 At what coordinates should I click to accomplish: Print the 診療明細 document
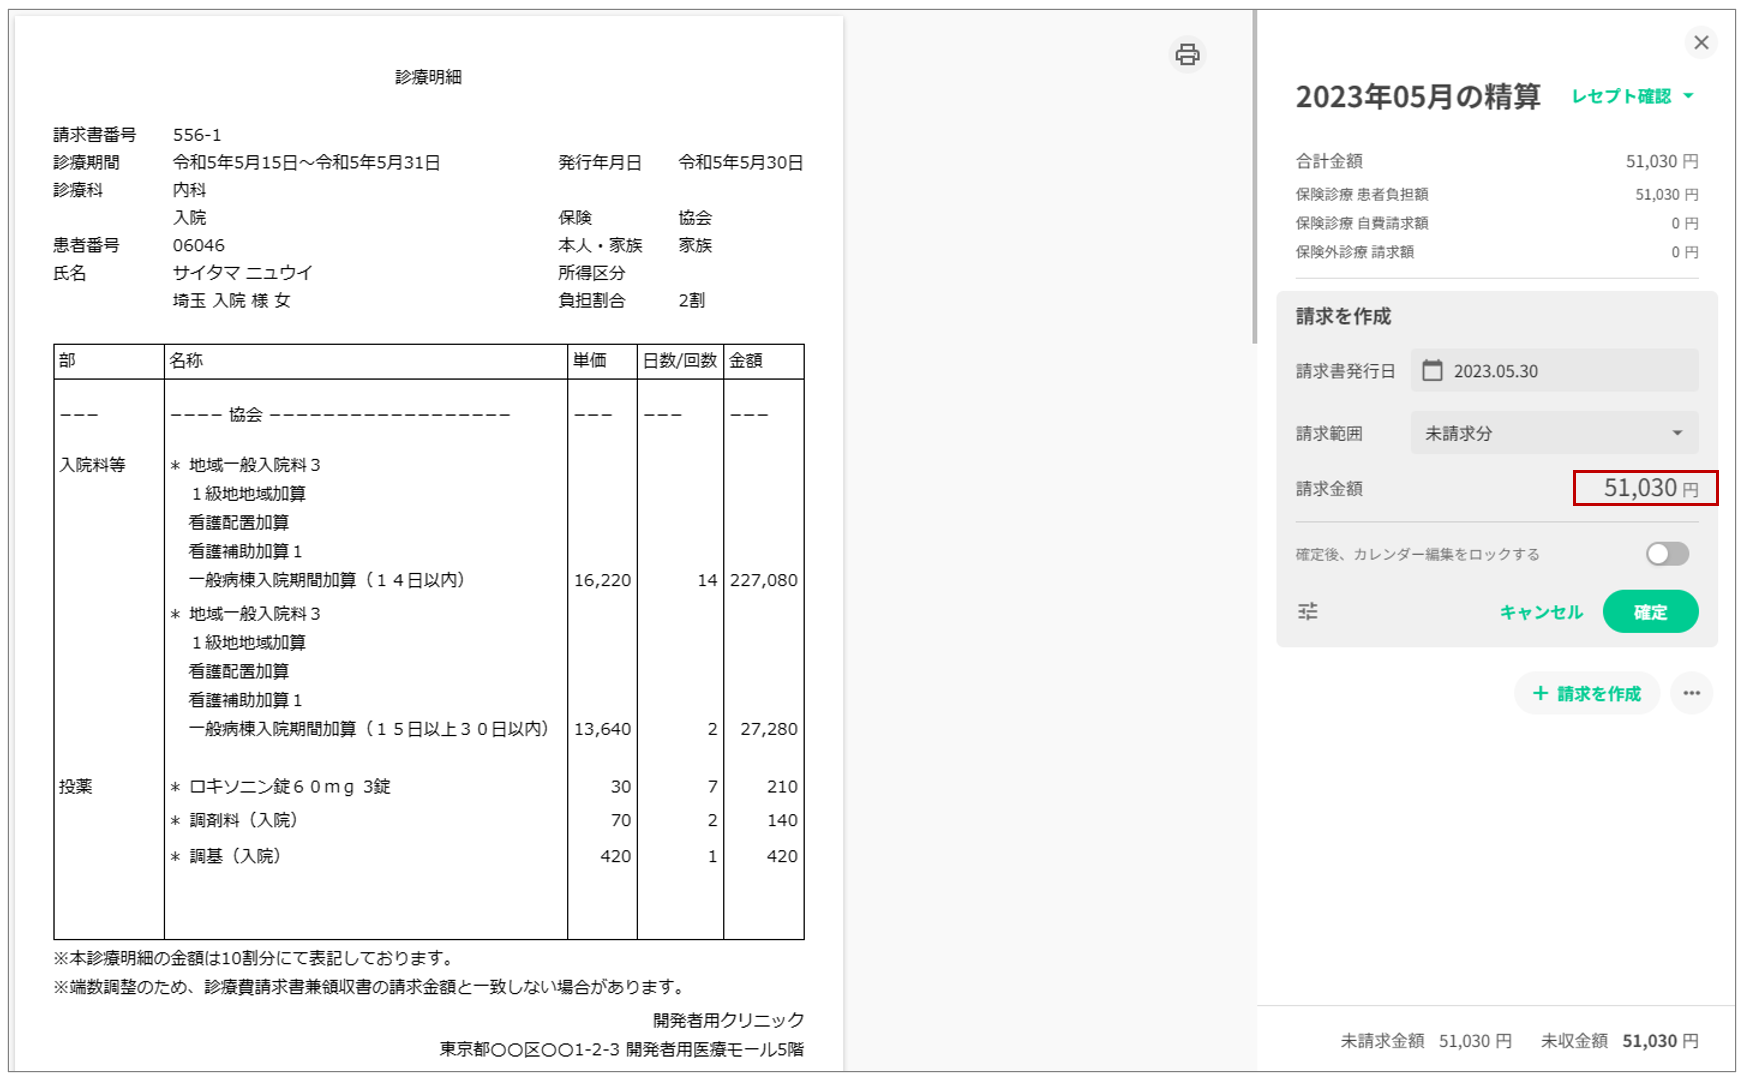coord(1187,54)
